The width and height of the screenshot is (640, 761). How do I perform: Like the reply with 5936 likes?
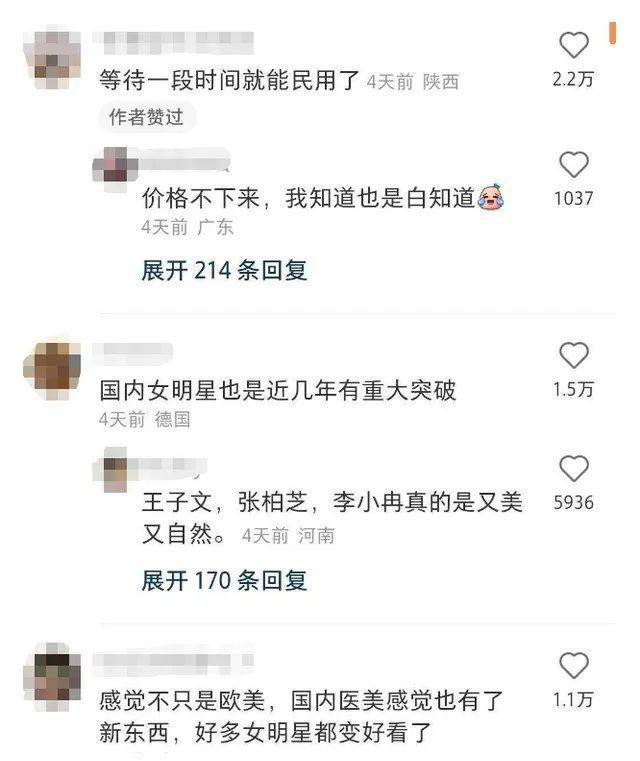574,468
